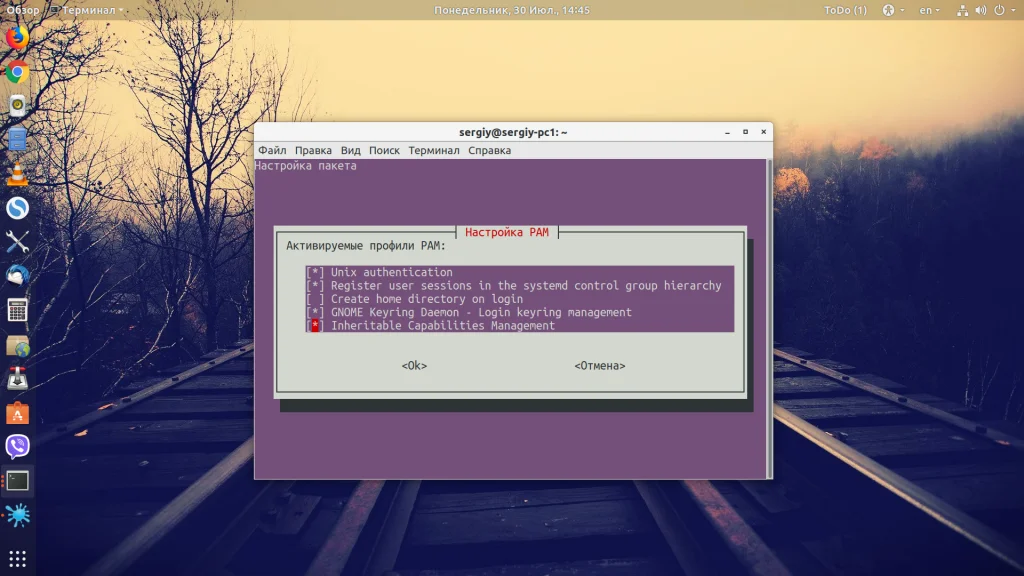Open the blue splash app in dock
Viewport: 1024px width, 576px height.
[x=18, y=515]
